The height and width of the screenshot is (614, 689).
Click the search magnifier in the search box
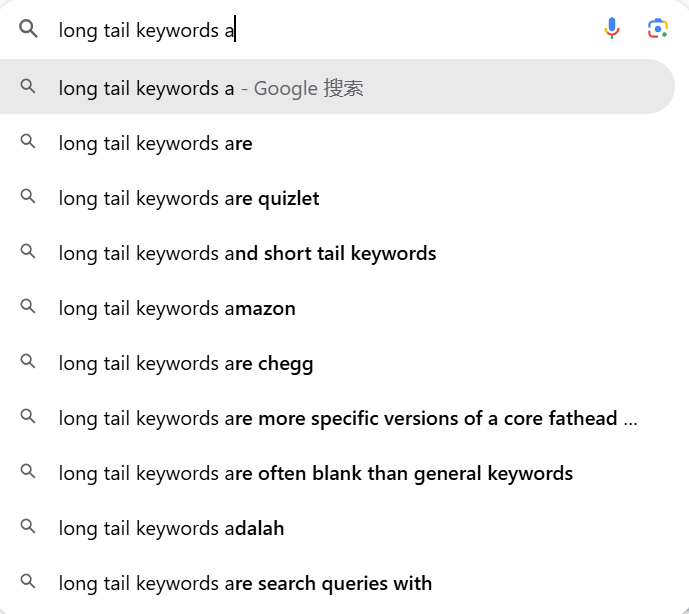coord(28,29)
